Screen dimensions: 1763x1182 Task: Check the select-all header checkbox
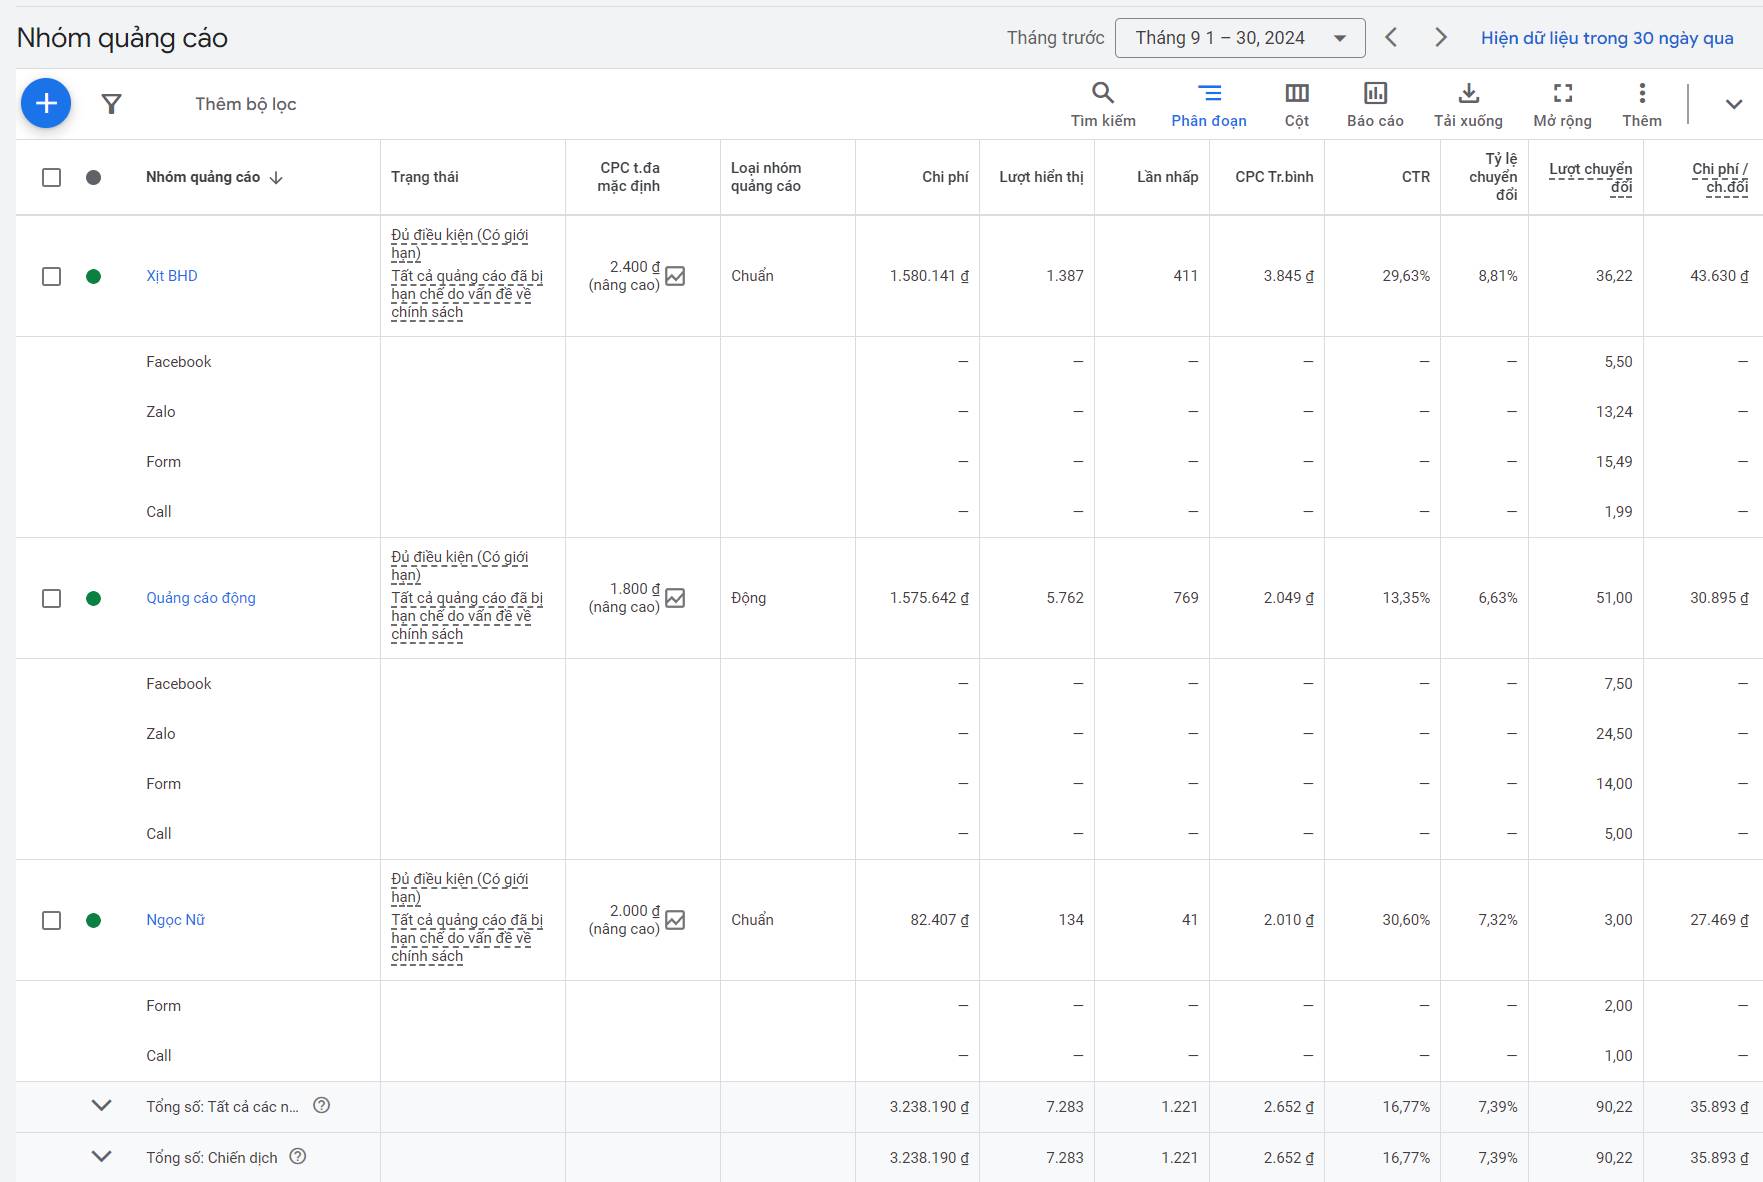coord(52,177)
